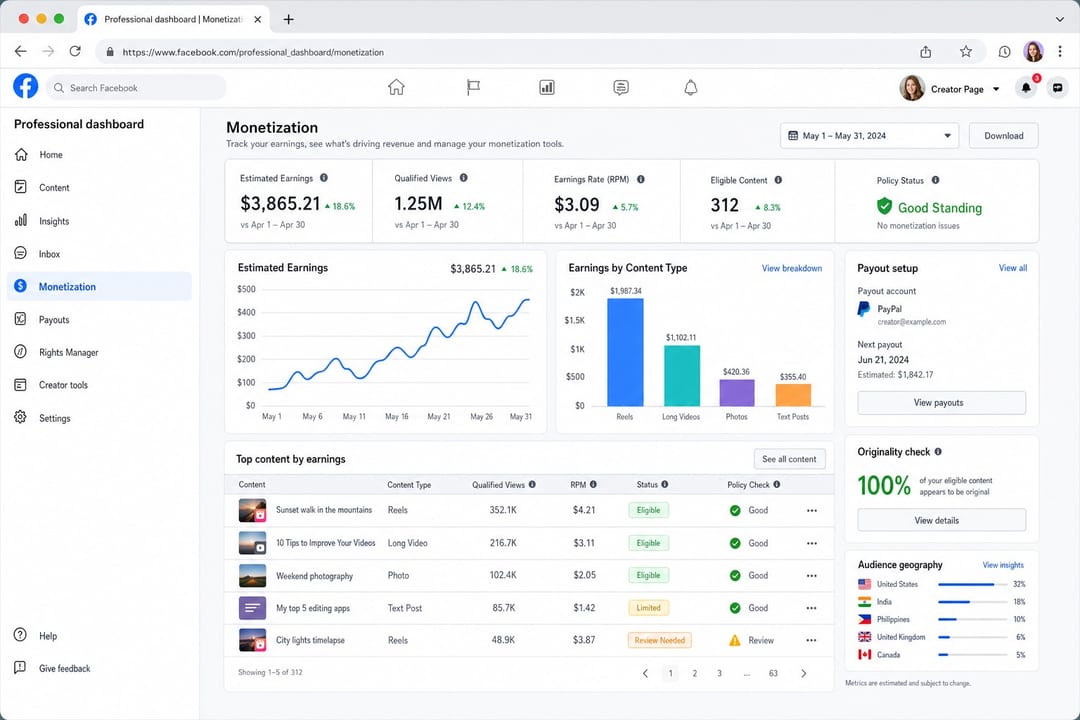Open the messages icon in top navigation

621,88
